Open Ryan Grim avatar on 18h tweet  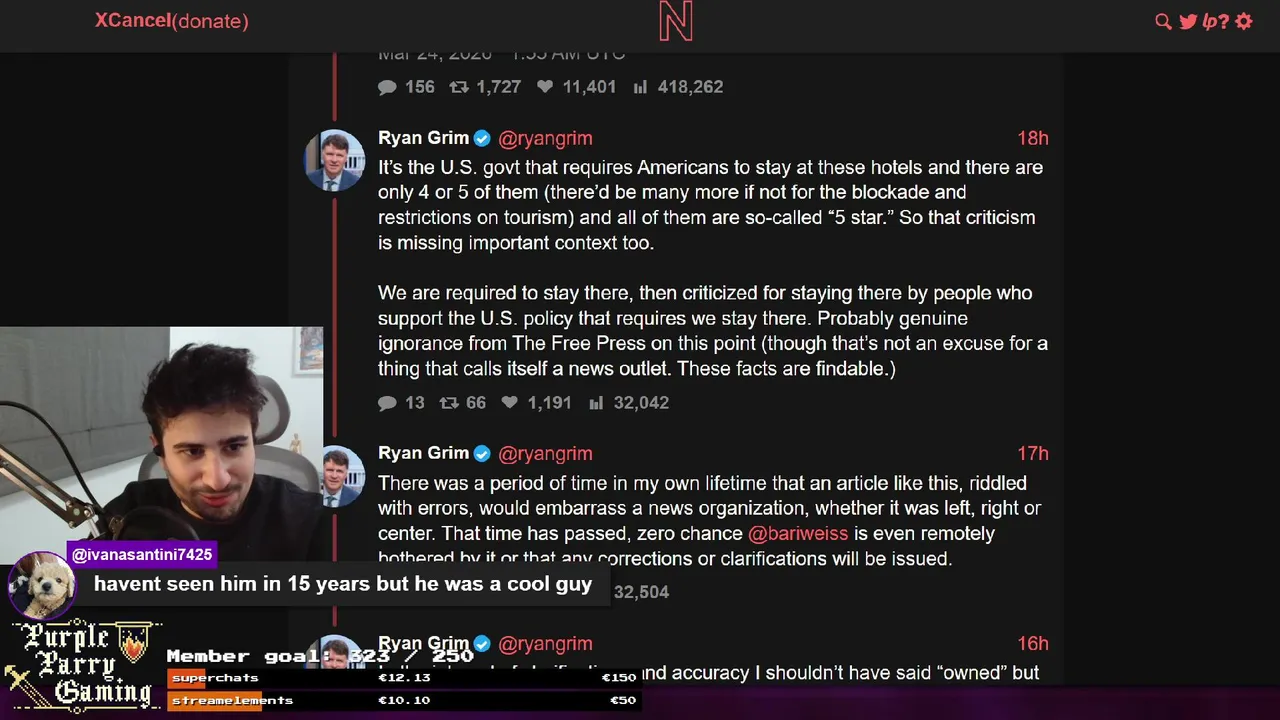pyautogui.click(x=335, y=160)
